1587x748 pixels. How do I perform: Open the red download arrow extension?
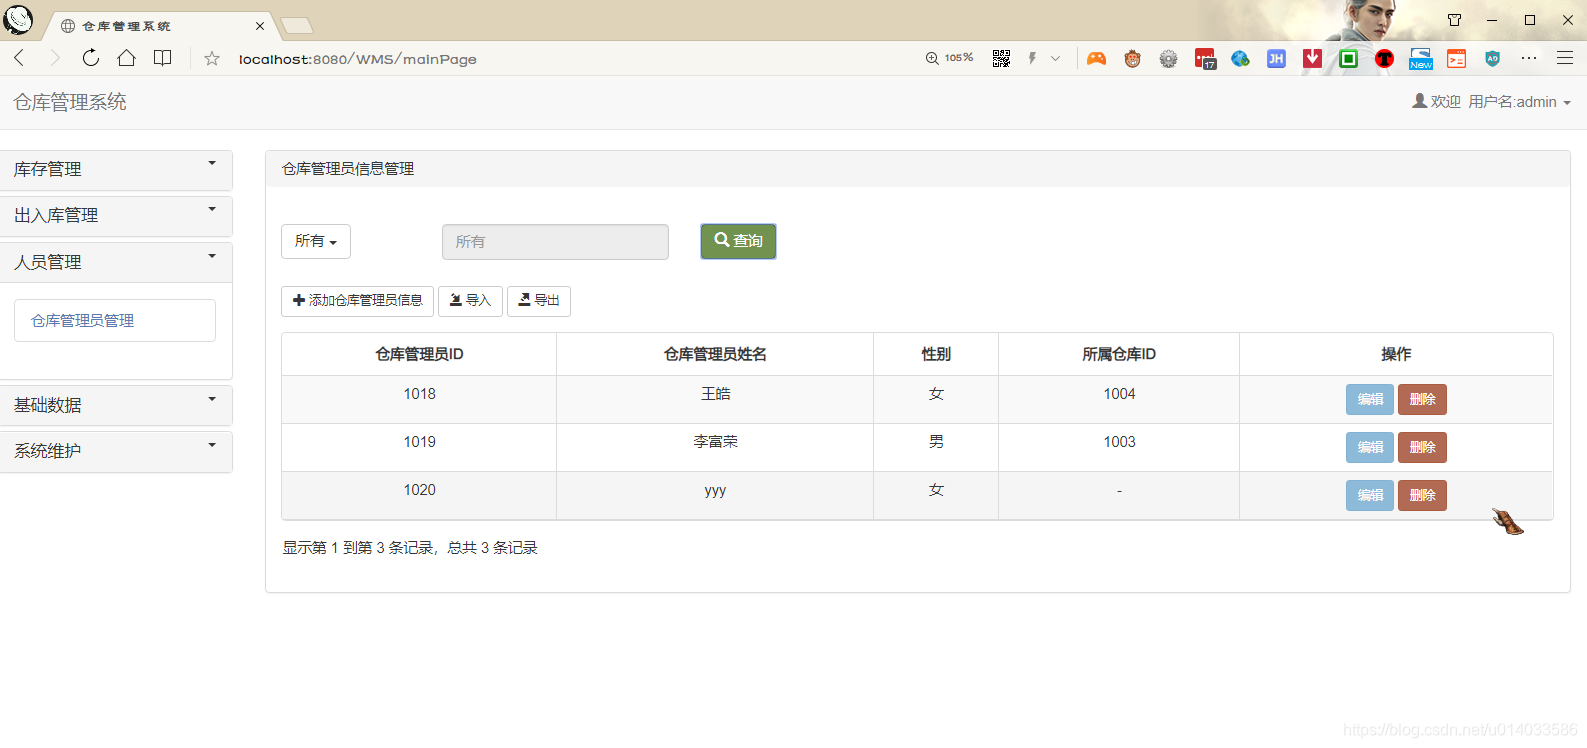tap(1312, 58)
